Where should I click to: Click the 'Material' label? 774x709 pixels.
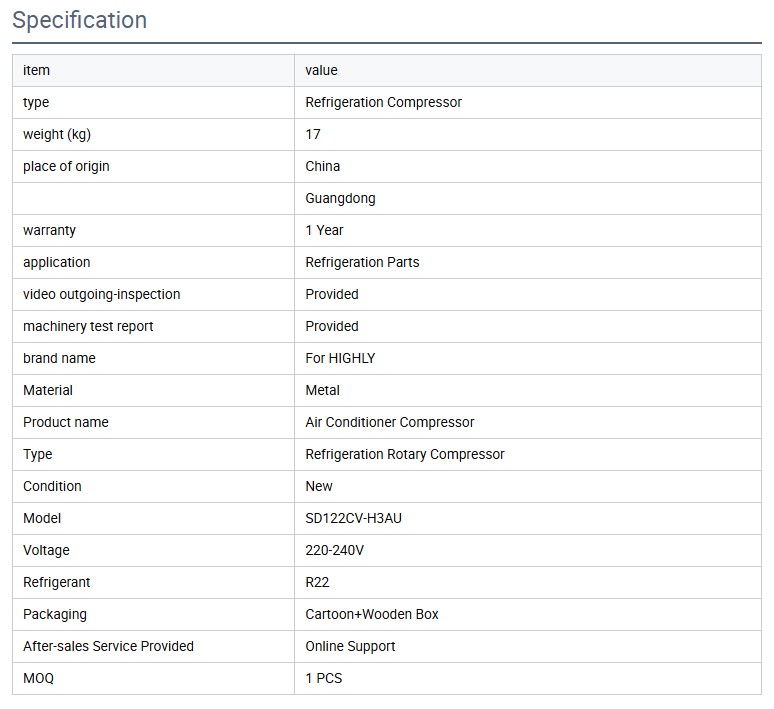point(48,390)
